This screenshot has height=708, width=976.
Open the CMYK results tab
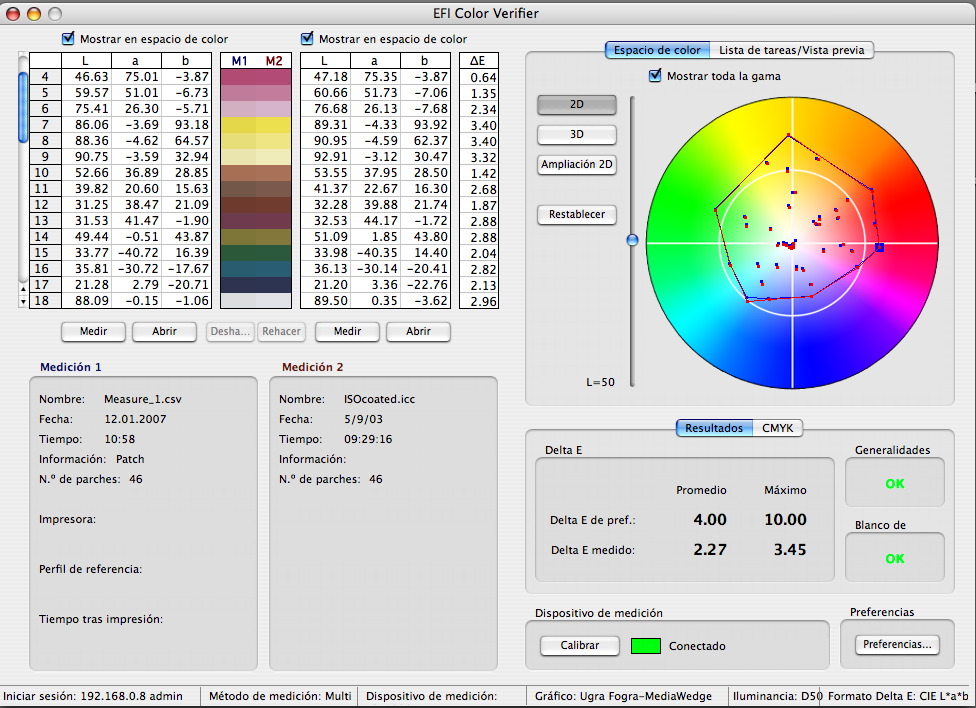pyautogui.click(x=780, y=427)
